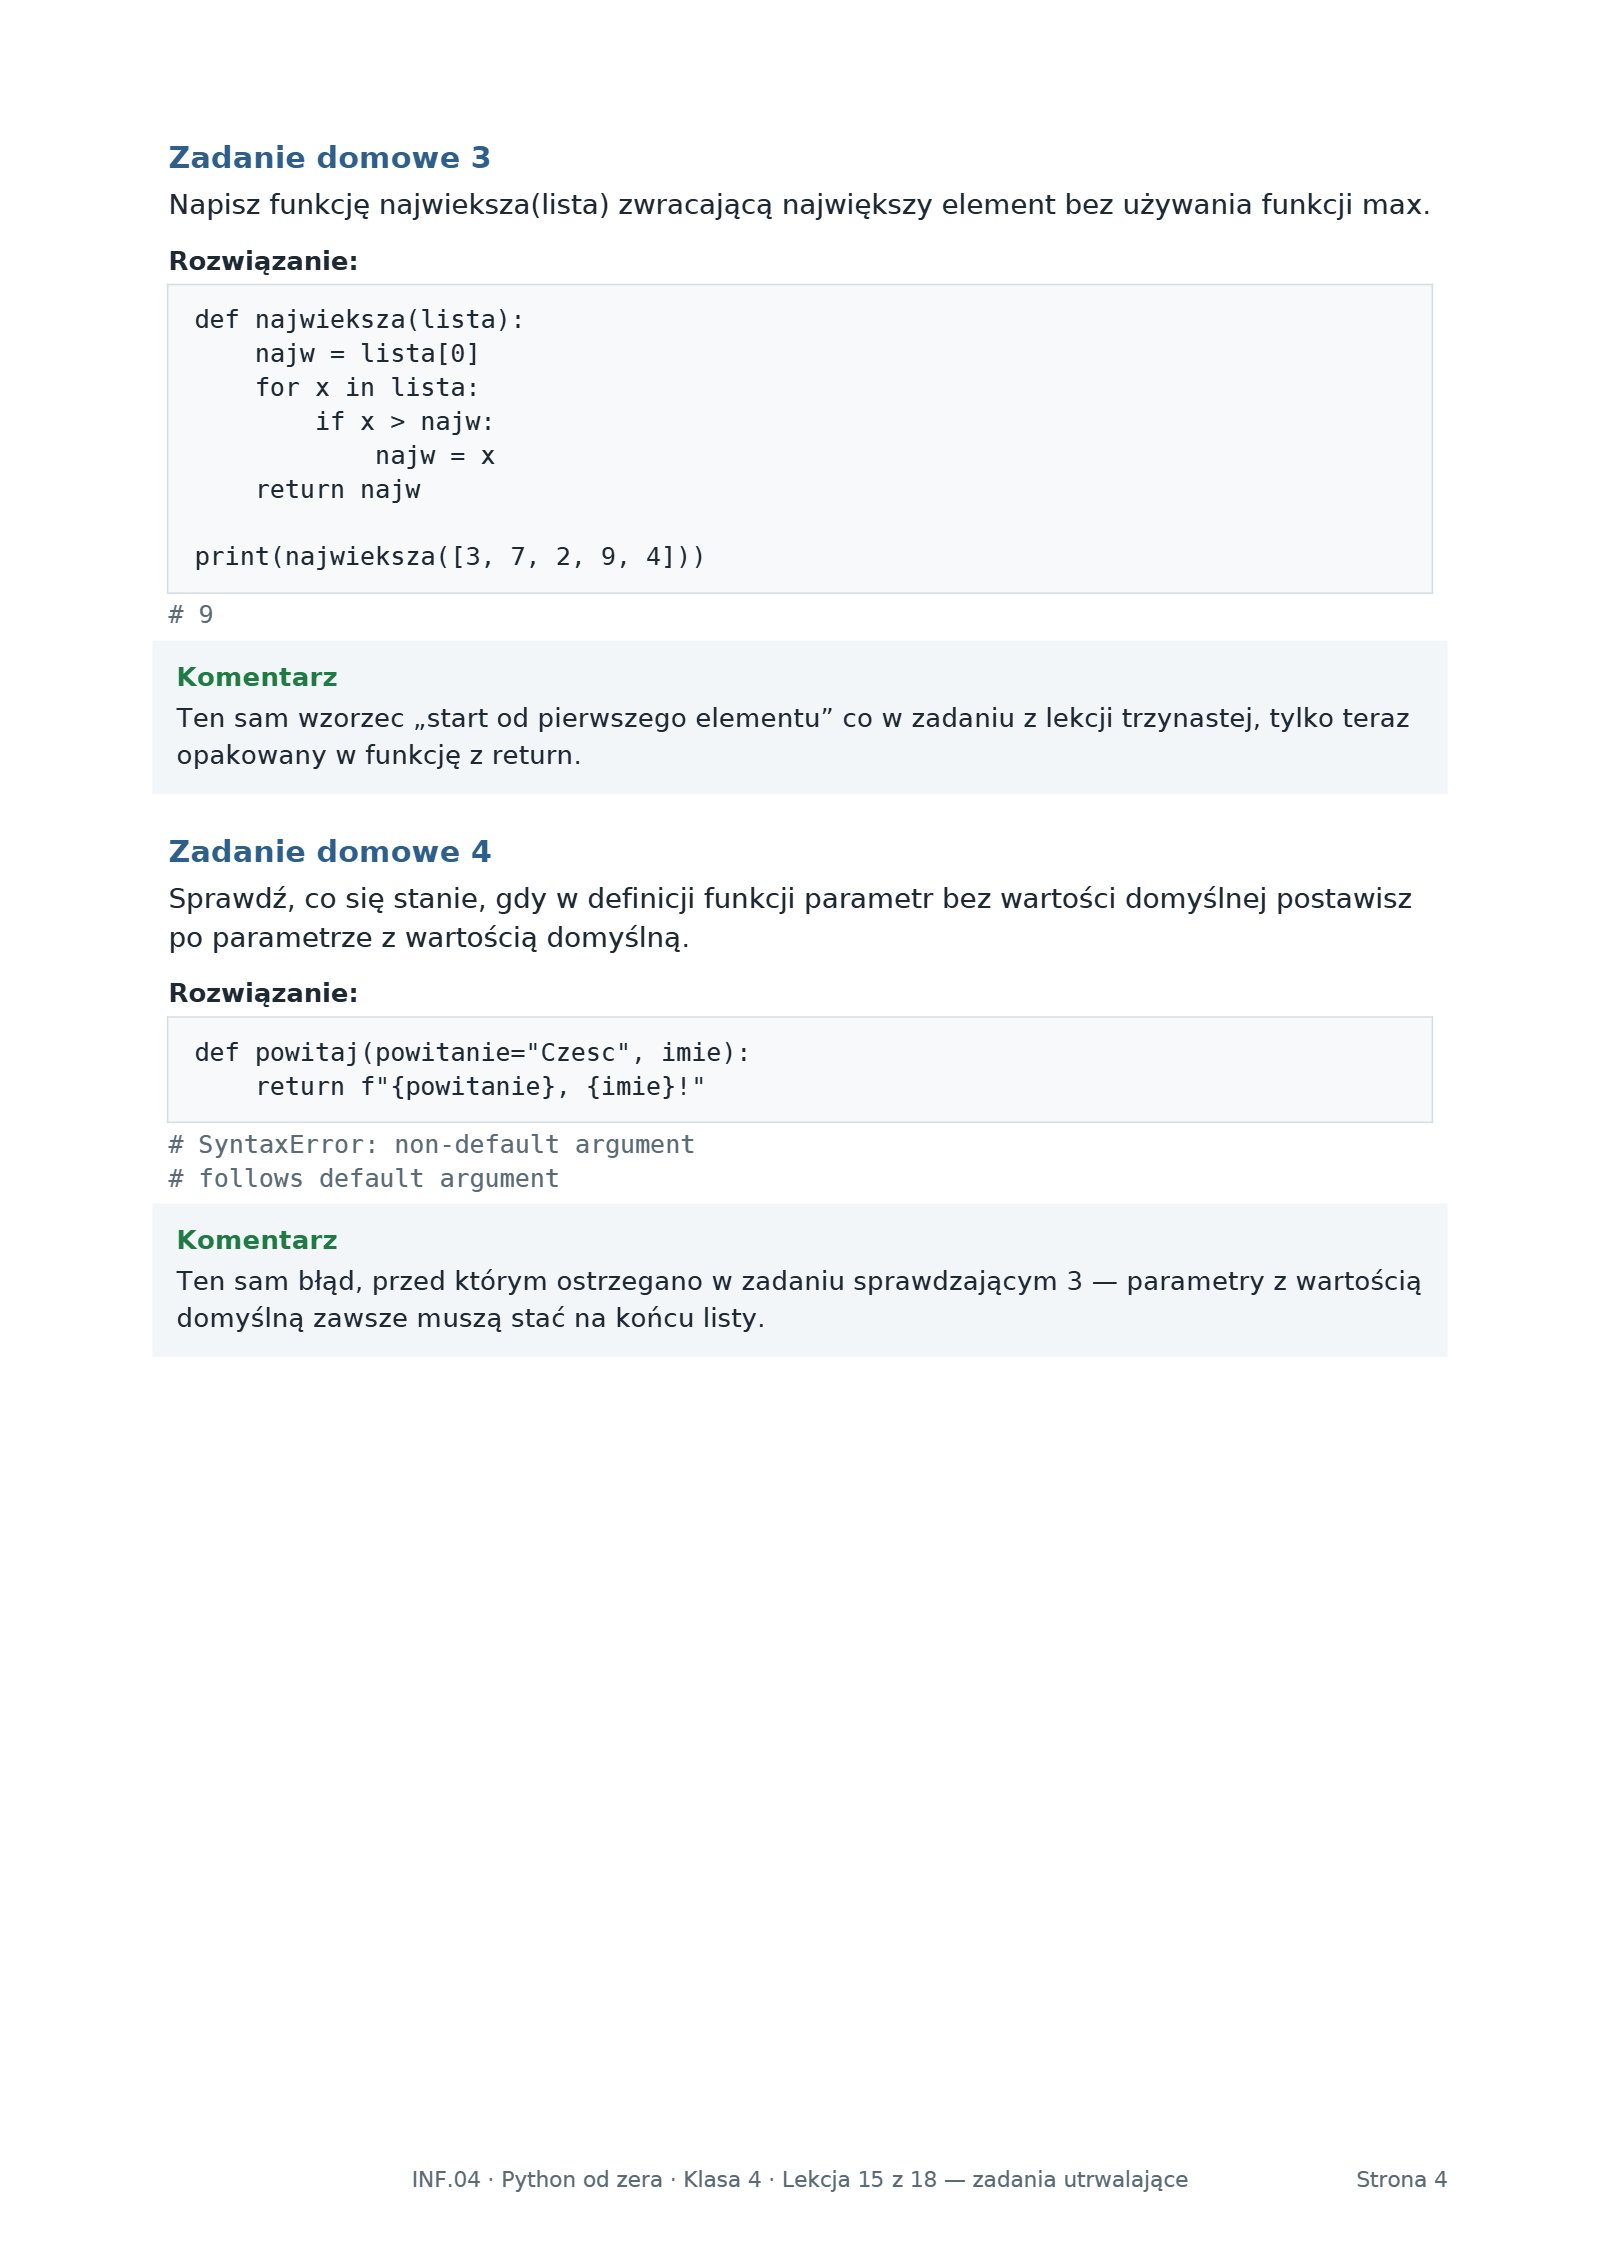Click the second Komentarz heading
This screenshot has width=1600, height=2263.
click(257, 1241)
